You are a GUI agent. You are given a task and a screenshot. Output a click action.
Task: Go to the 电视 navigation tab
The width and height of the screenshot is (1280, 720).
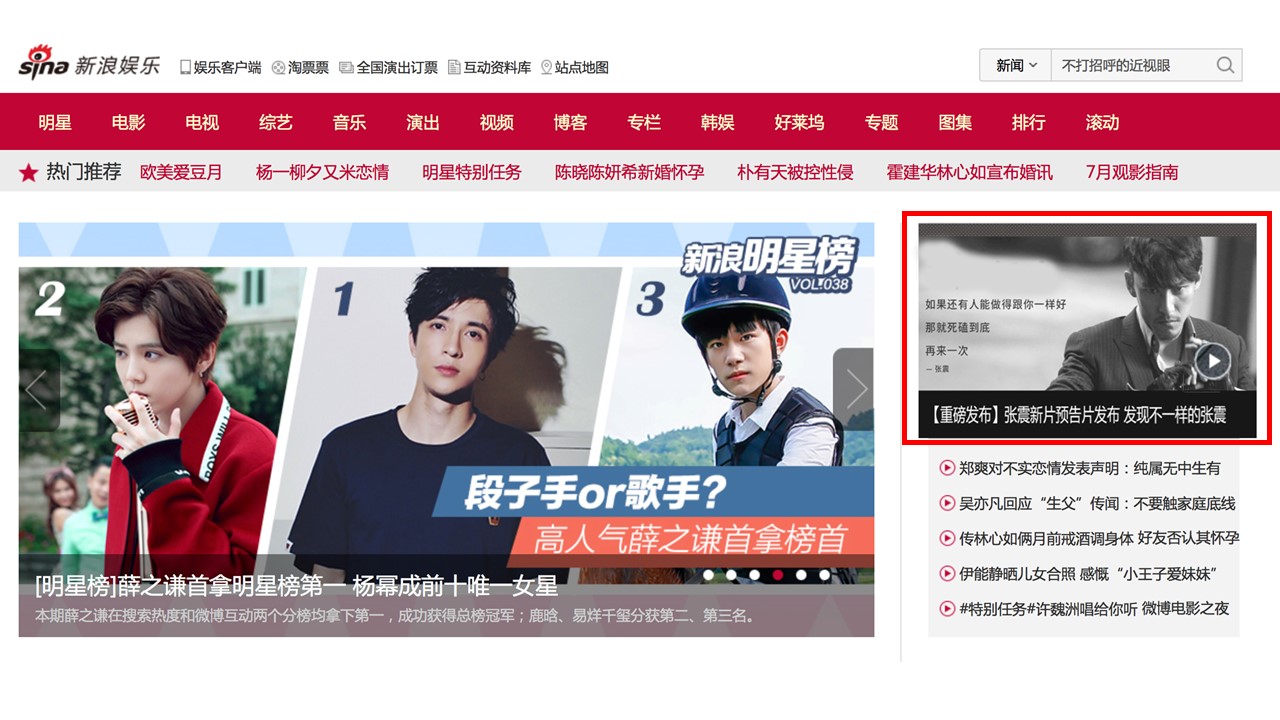(x=202, y=122)
